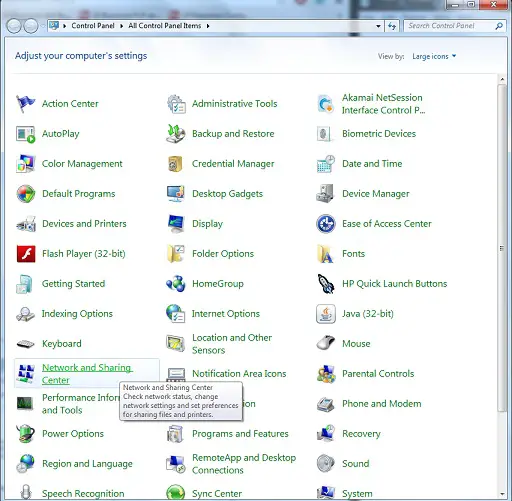Click the Search Control Panel field
The image size is (512, 501).
pos(449,26)
